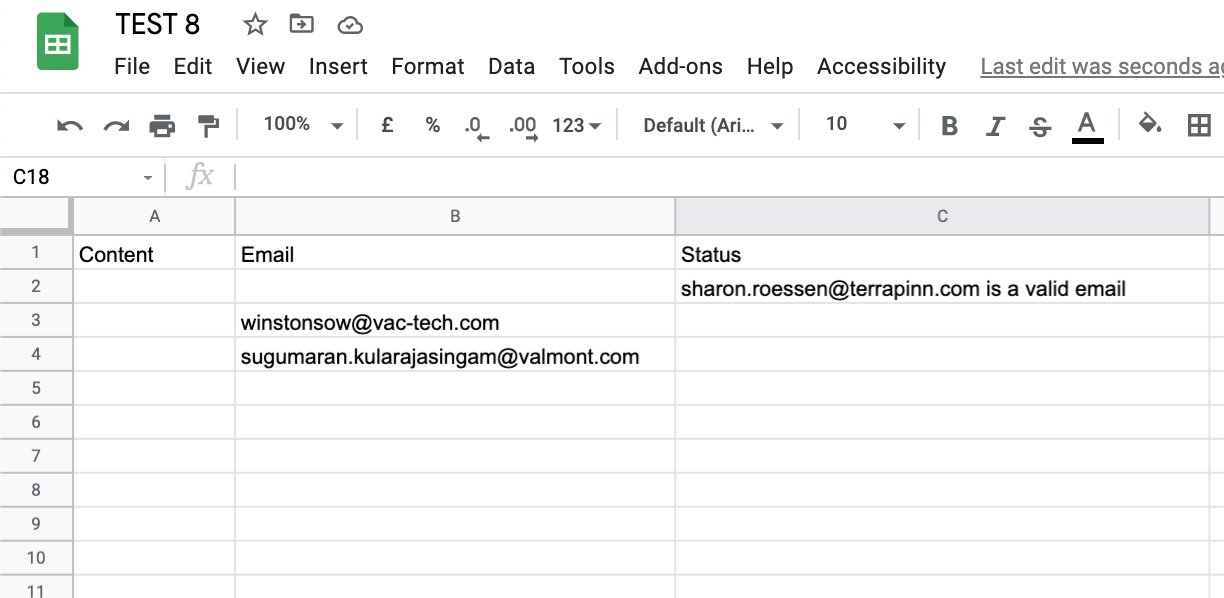The height and width of the screenshot is (598, 1224).
Task: Open the File menu
Action: (132, 66)
